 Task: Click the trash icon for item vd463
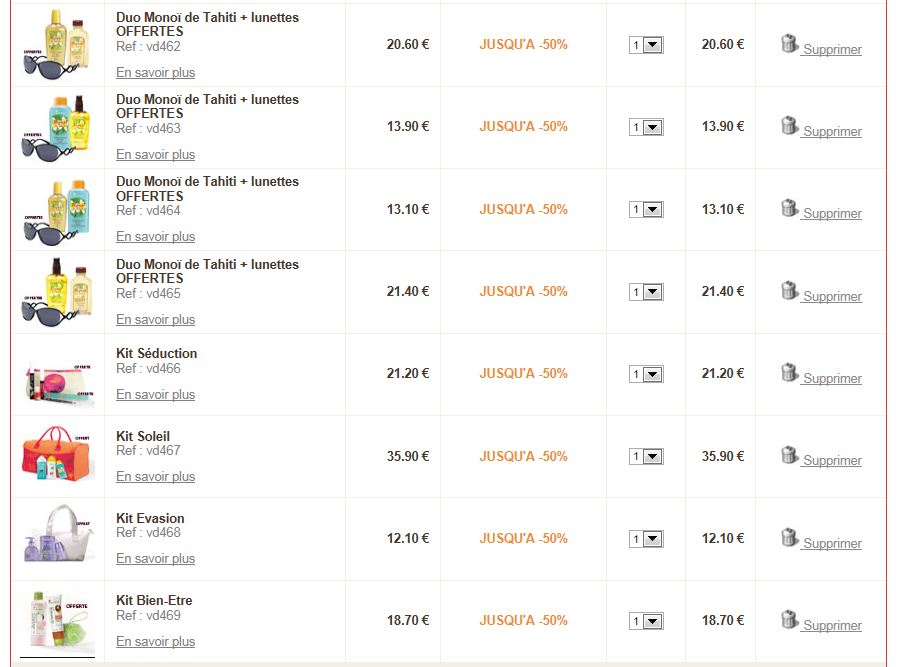click(789, 126)
